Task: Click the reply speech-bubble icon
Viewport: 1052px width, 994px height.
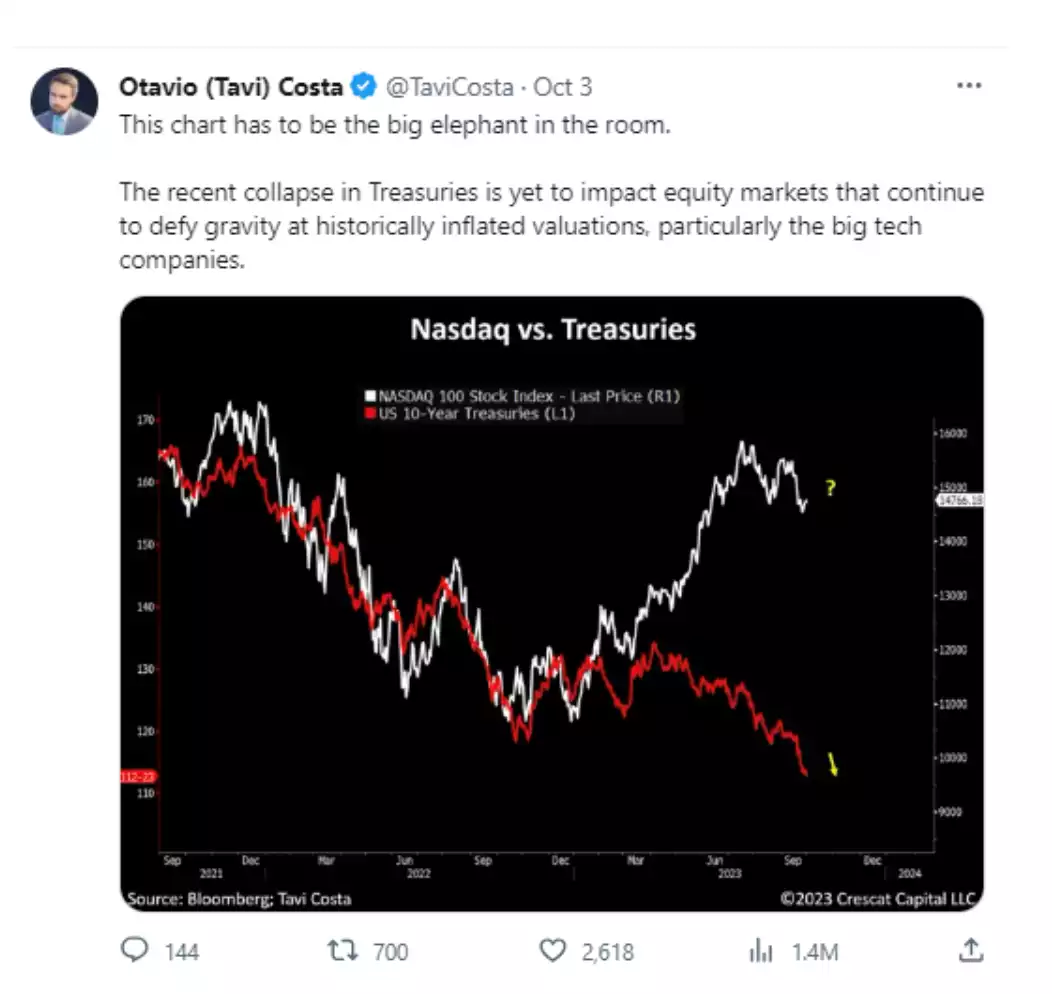Action: (134, 951)
